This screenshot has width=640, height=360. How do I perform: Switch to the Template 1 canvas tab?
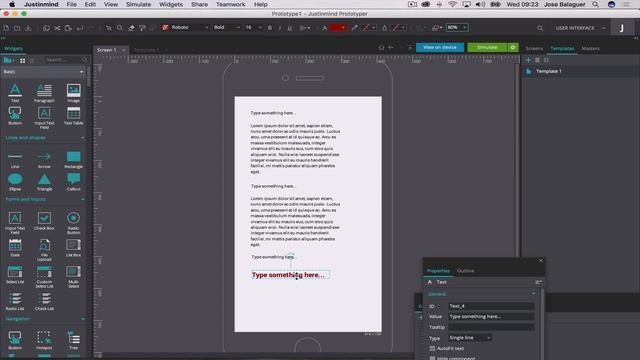[x=146, y=50]
